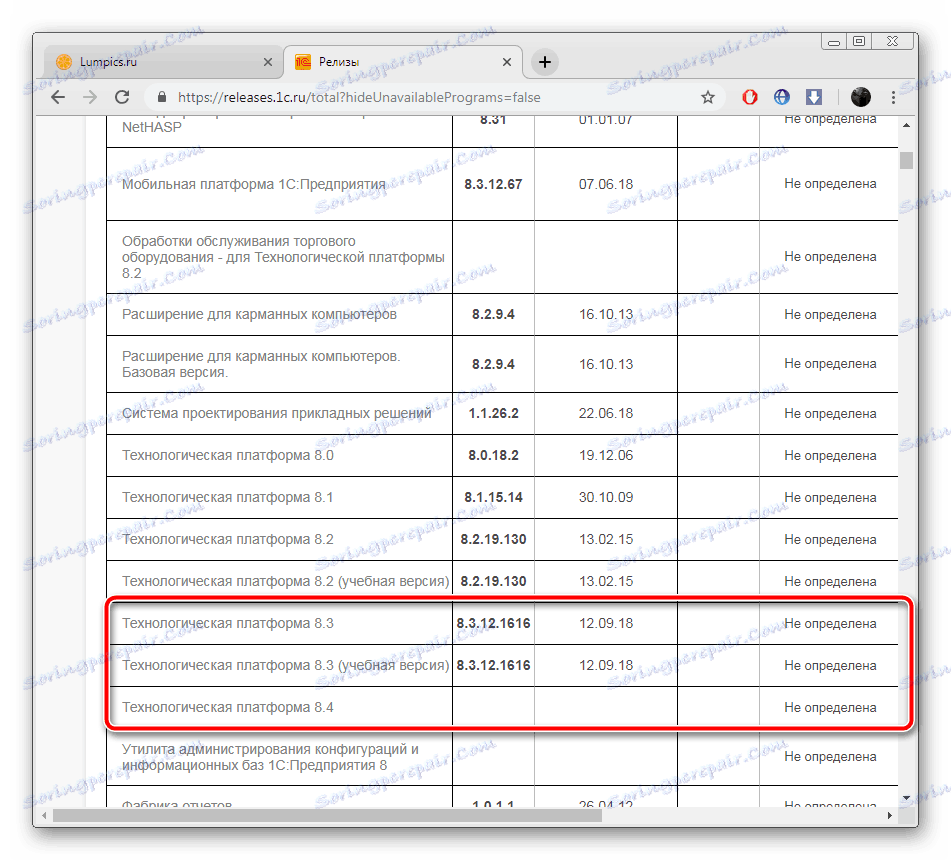Reload the releases page

pos(123,97)
